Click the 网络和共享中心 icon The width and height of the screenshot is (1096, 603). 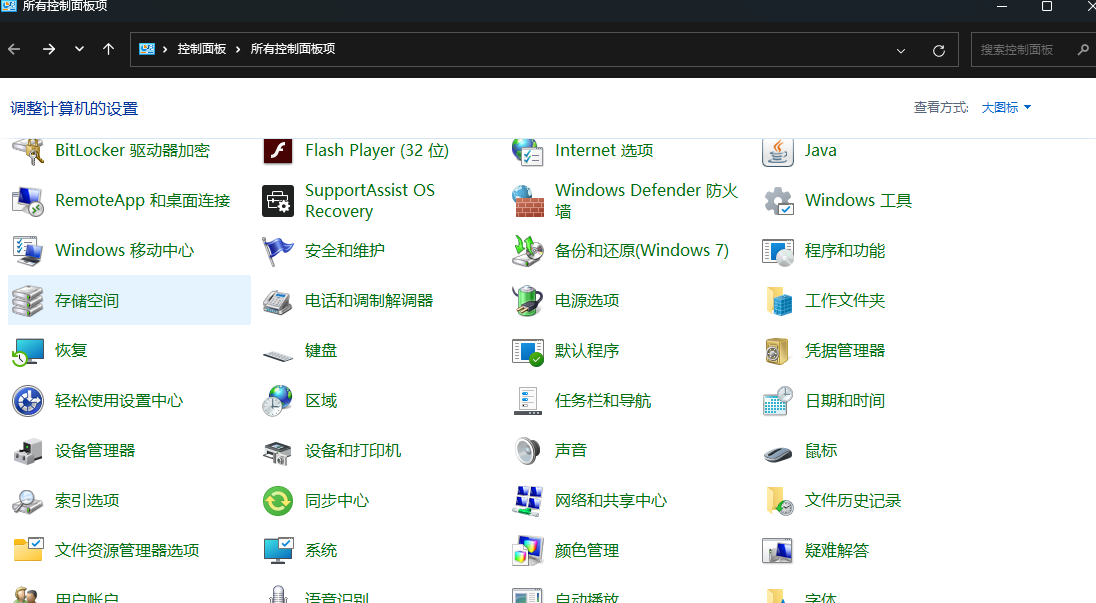528,501
